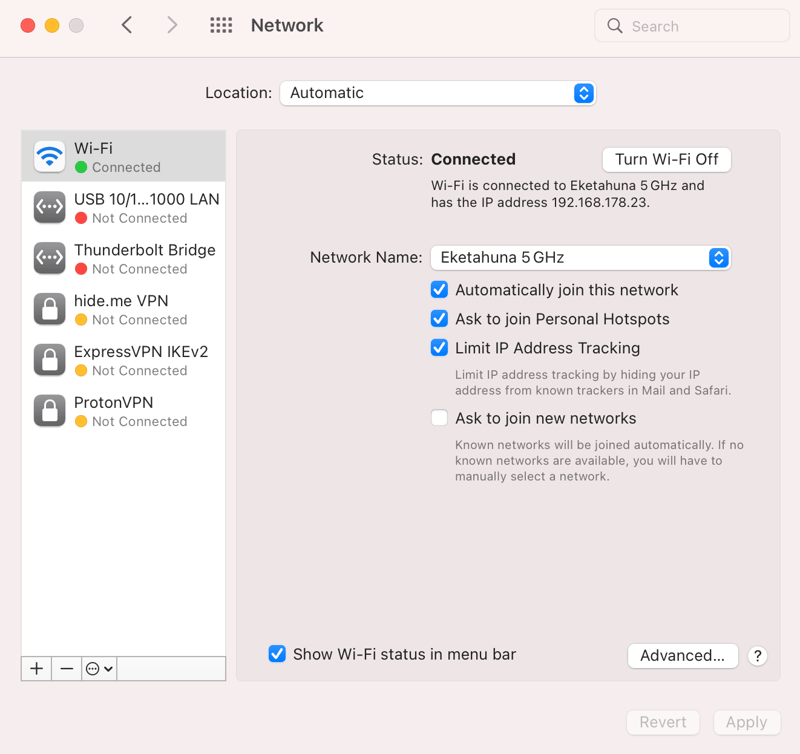Open the Network Name dropdown
This screenshot has height=754, width=800.
point(581,258)
